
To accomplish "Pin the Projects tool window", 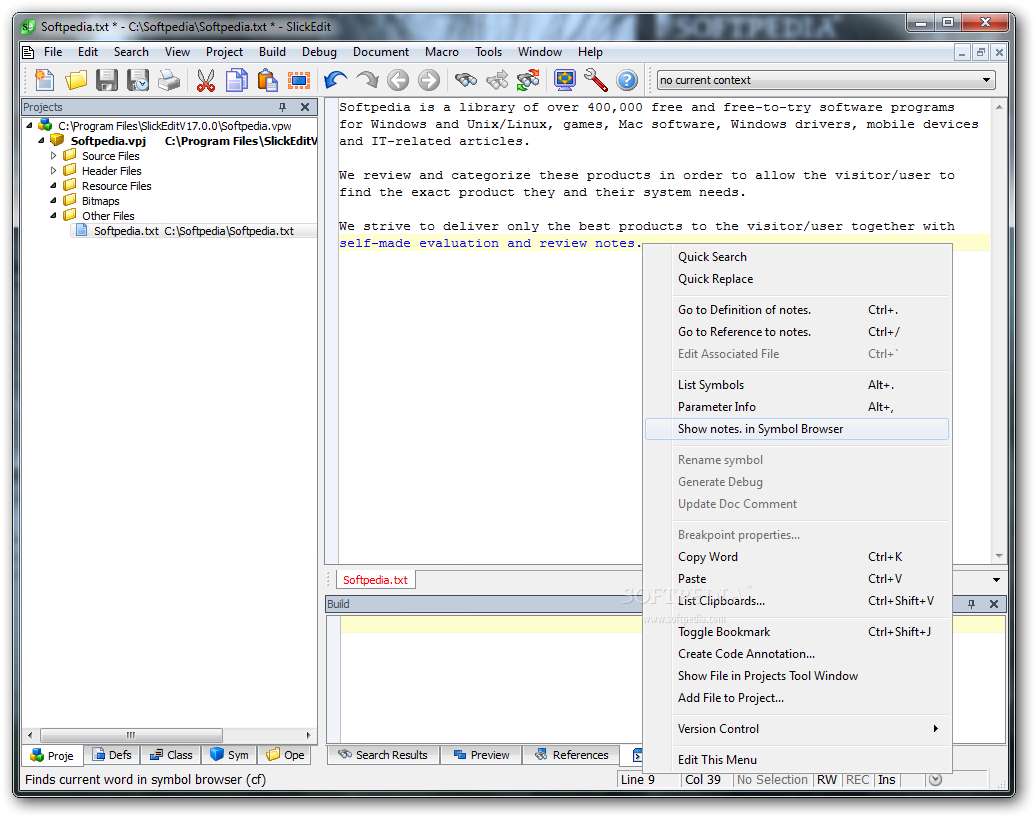I will pos(283,107).
